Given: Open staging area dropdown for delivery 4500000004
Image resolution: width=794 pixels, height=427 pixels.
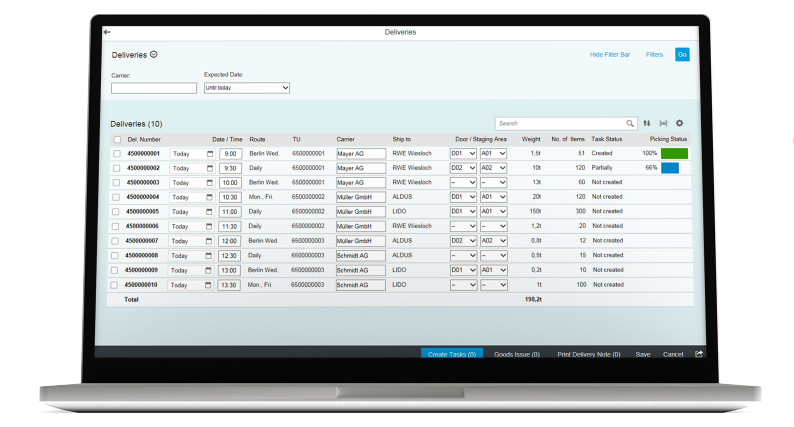Looking at the screenshot, I should pos(494,197).
